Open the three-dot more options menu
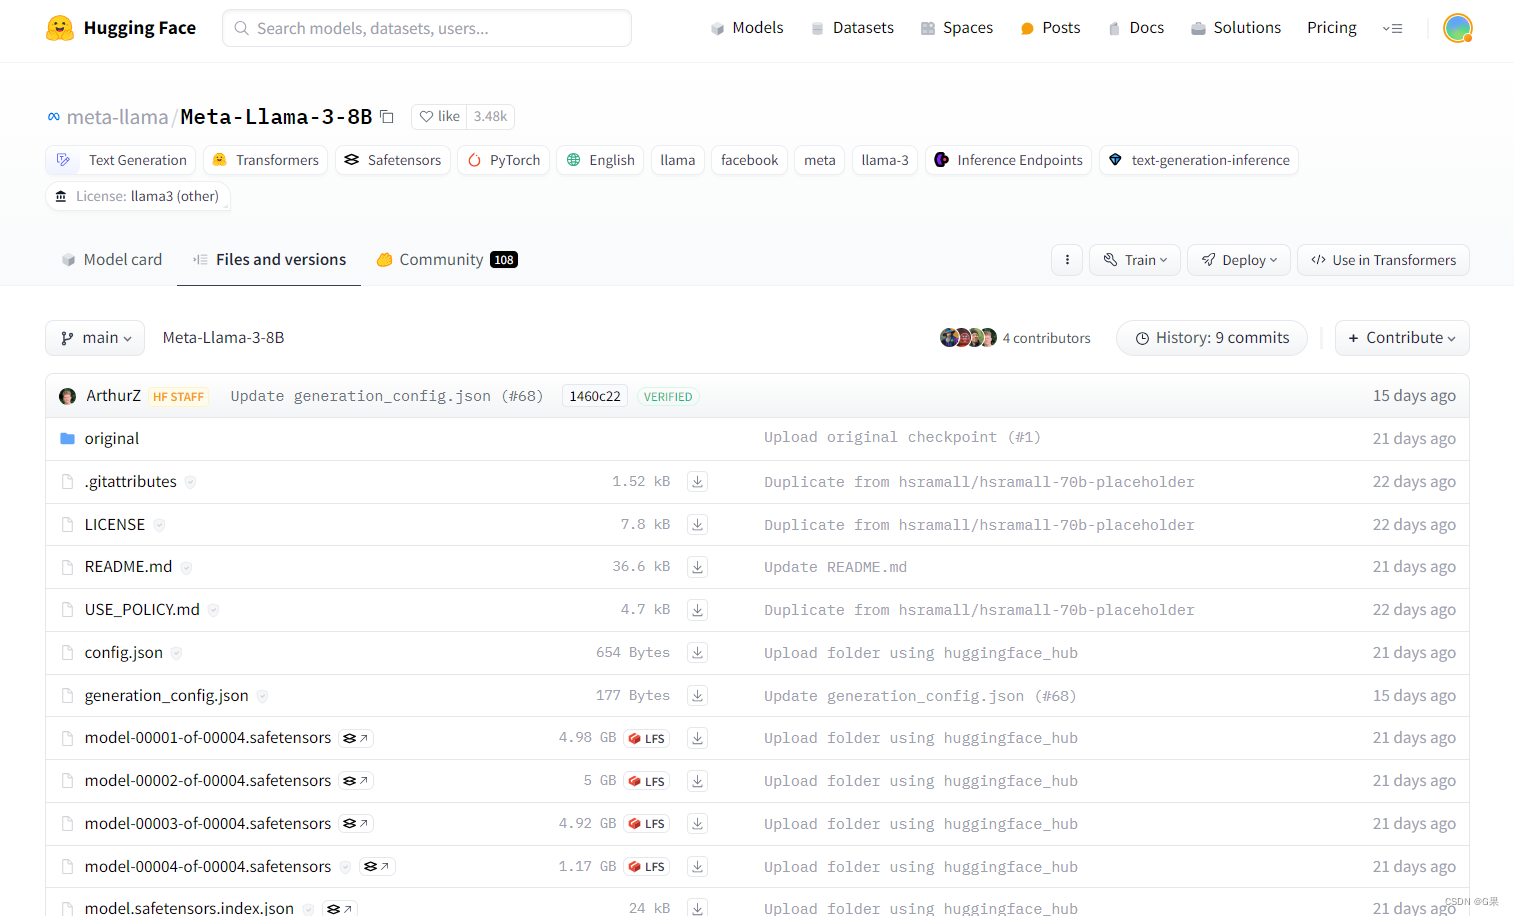 [x=1067, y=260]
